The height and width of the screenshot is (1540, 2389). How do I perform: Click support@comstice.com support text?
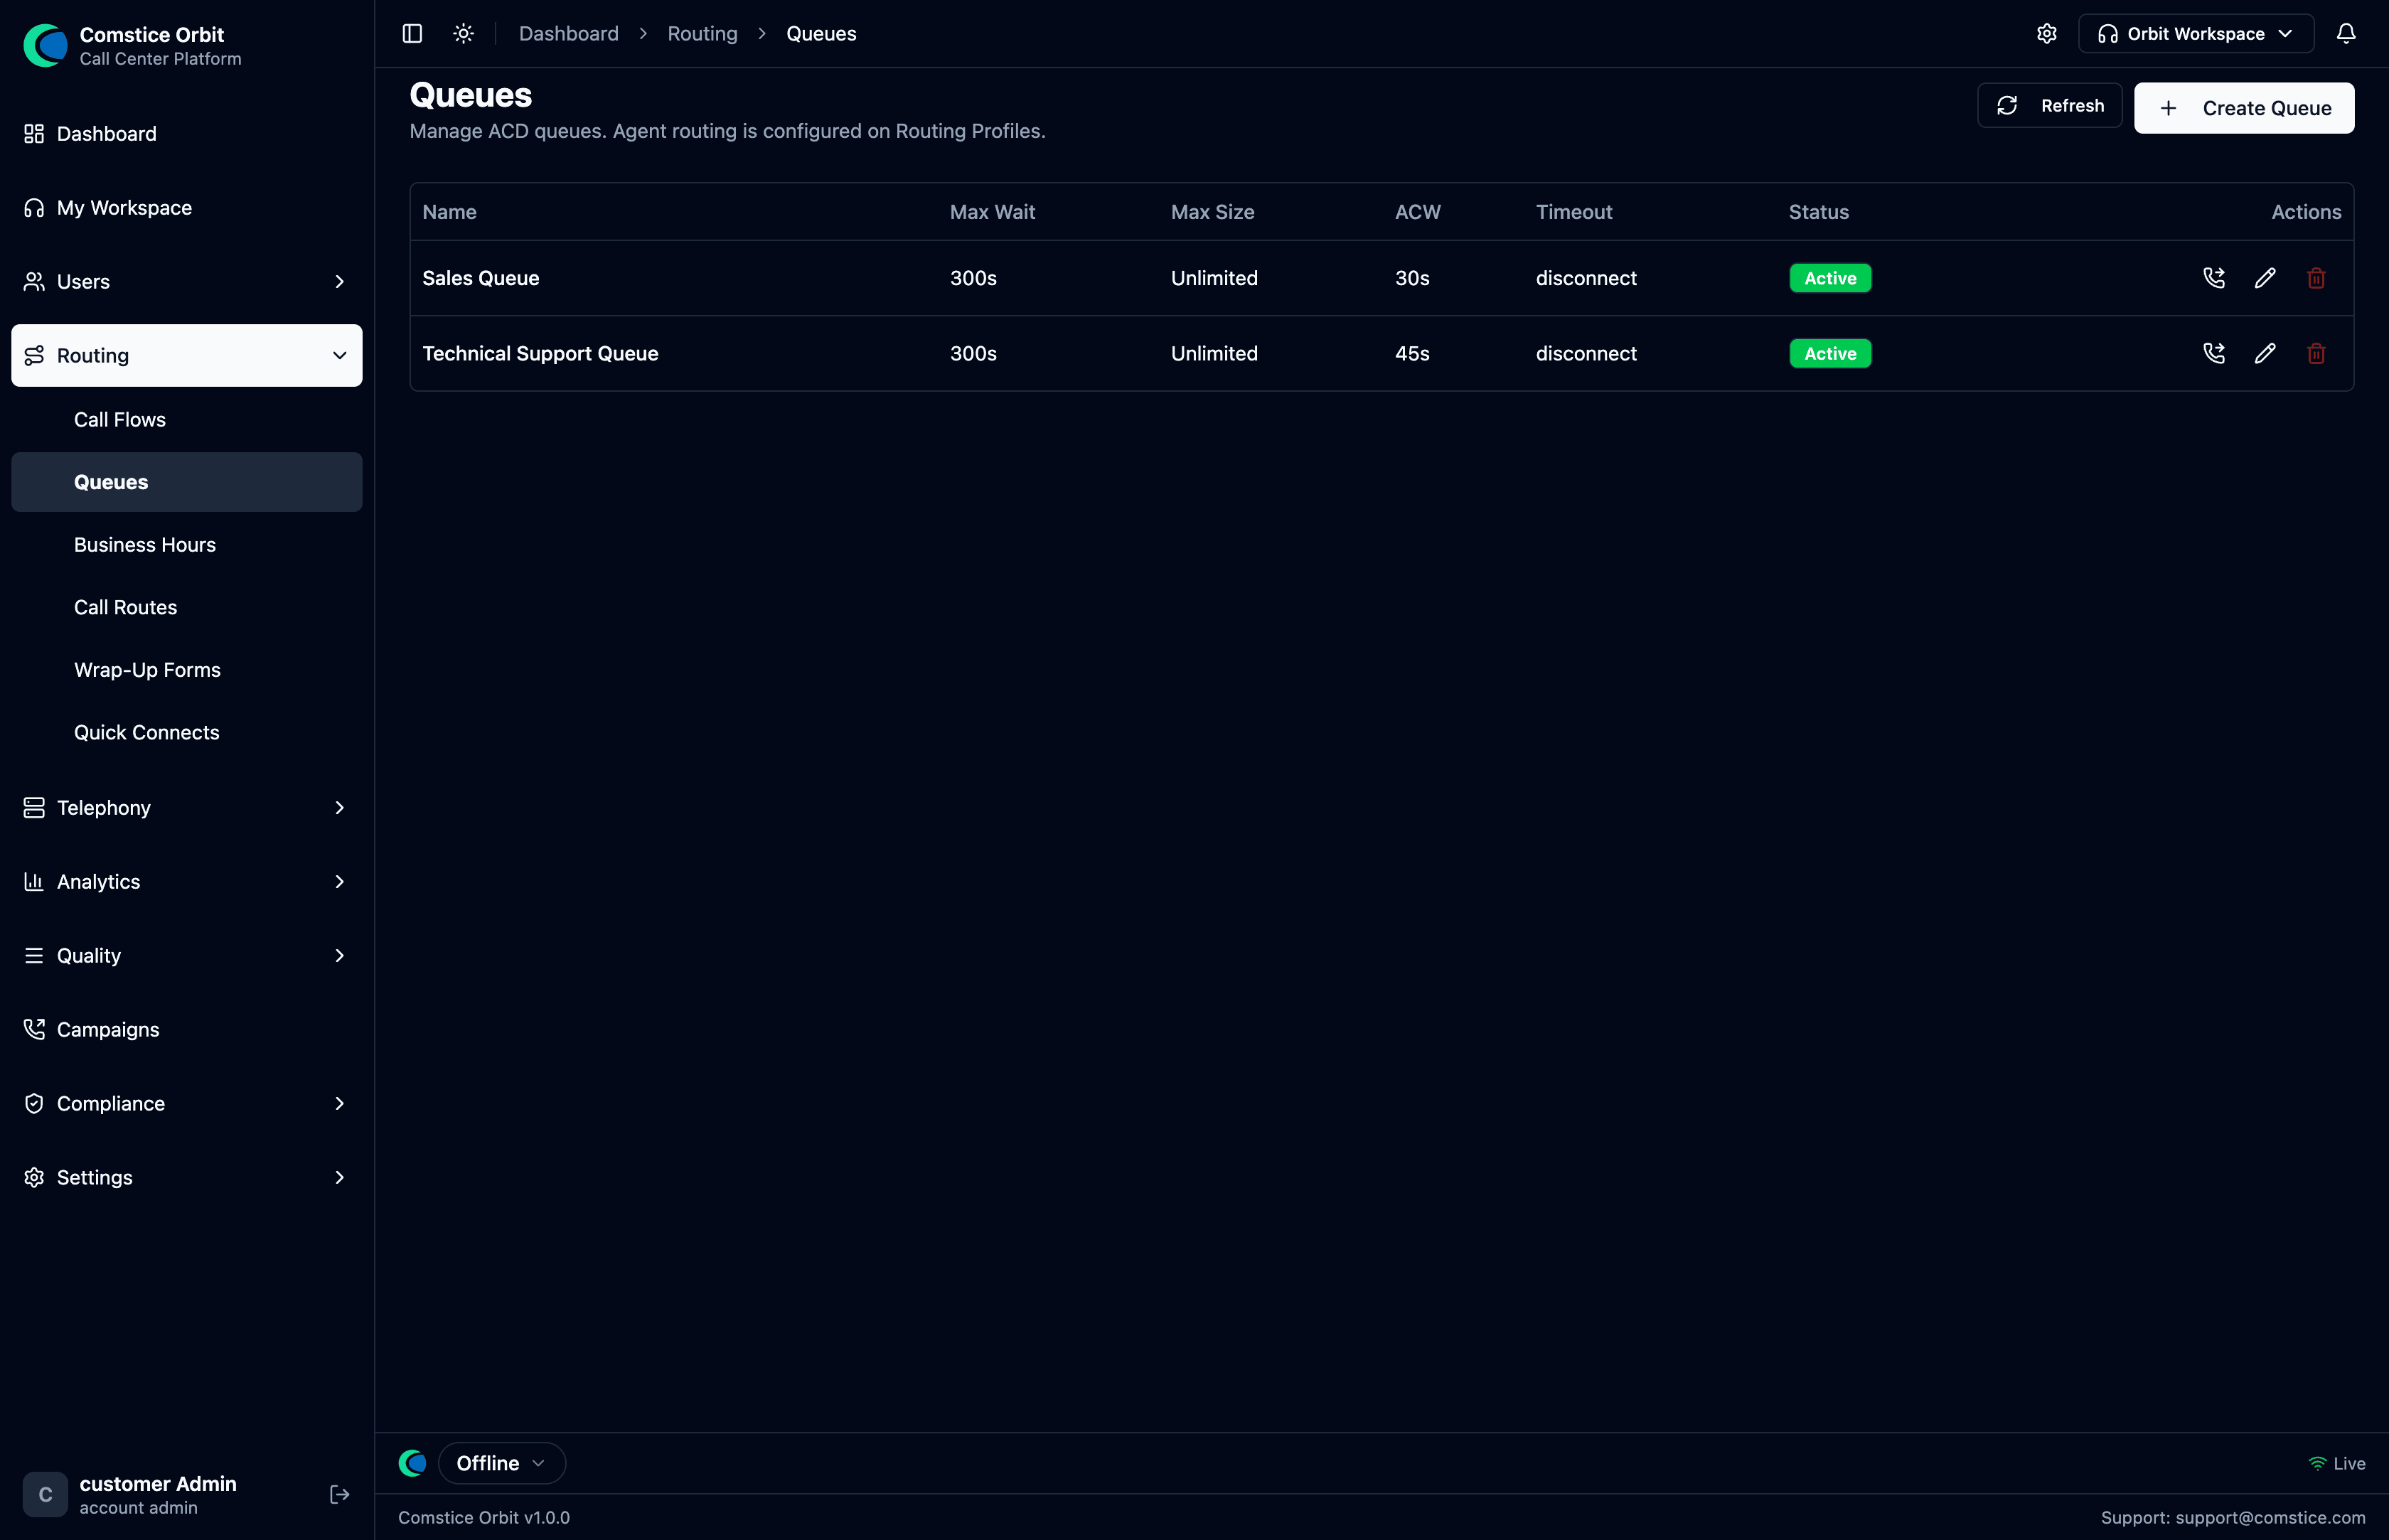coord(2270,1517)
